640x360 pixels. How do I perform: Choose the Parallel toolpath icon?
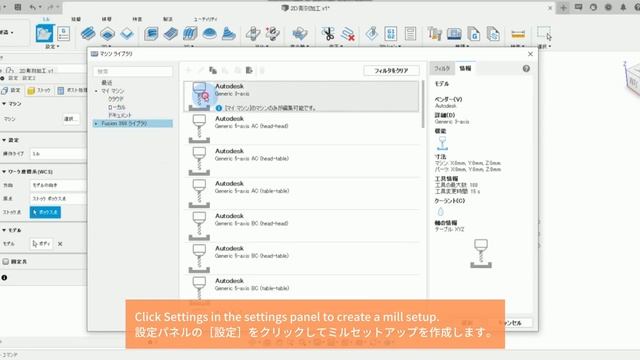190,33
